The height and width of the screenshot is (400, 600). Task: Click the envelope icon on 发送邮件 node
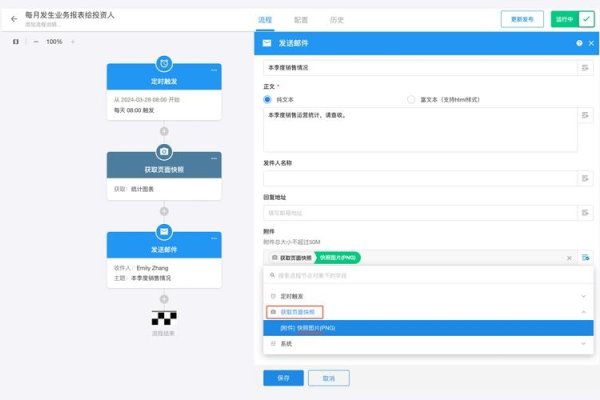(x=164, y=232)
